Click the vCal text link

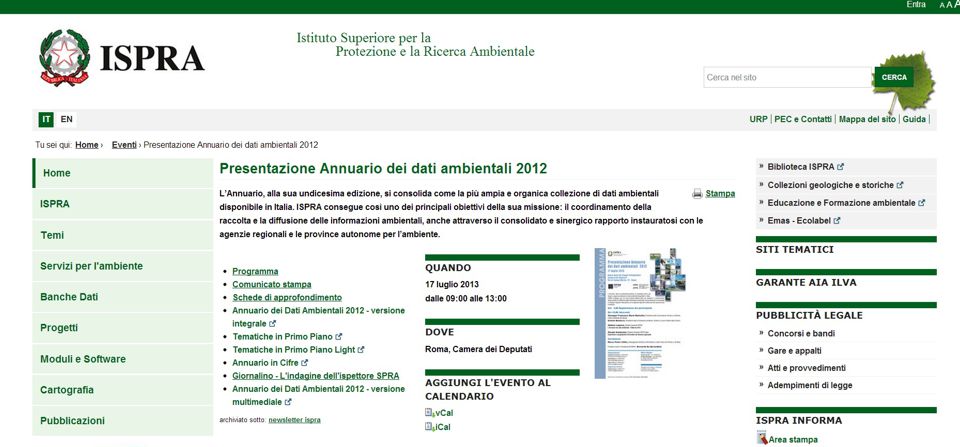coord(444,413)
